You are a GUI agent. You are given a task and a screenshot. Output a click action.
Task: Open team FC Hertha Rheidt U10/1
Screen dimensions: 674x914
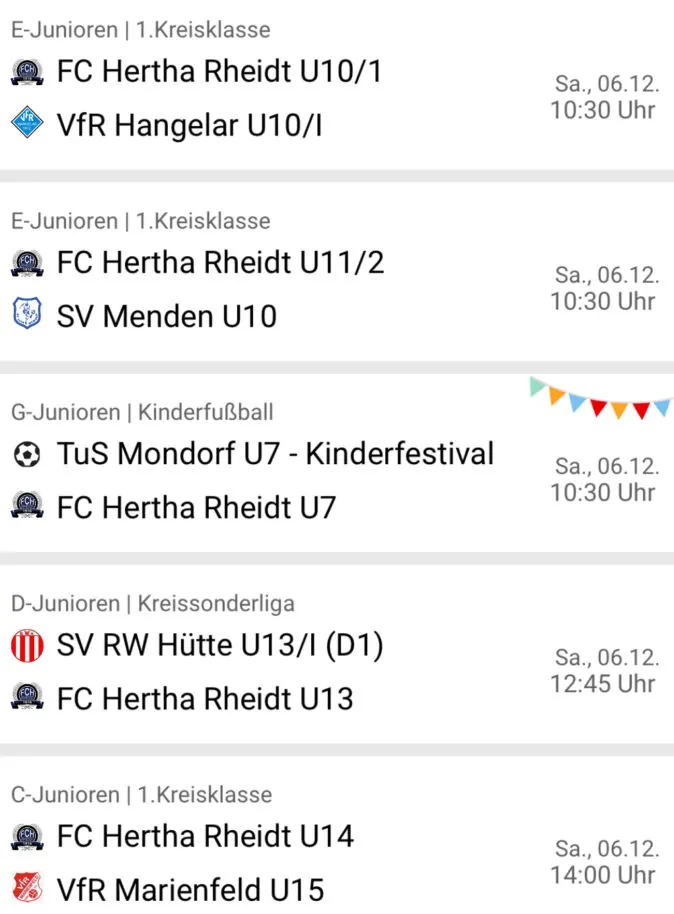pyautogui.click(x=219, y=72)
